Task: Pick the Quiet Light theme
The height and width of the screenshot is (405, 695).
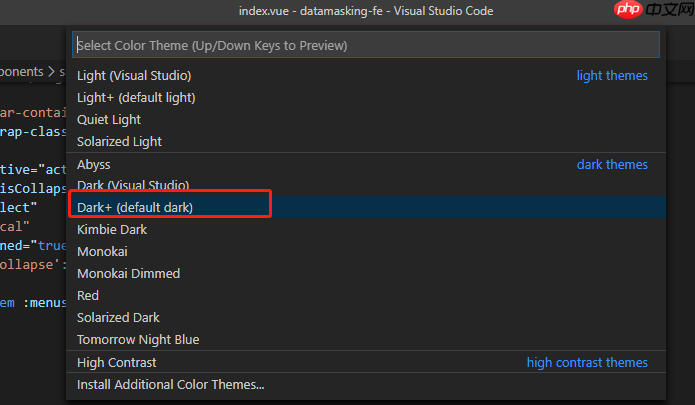Action: click(x=109, y=120)
